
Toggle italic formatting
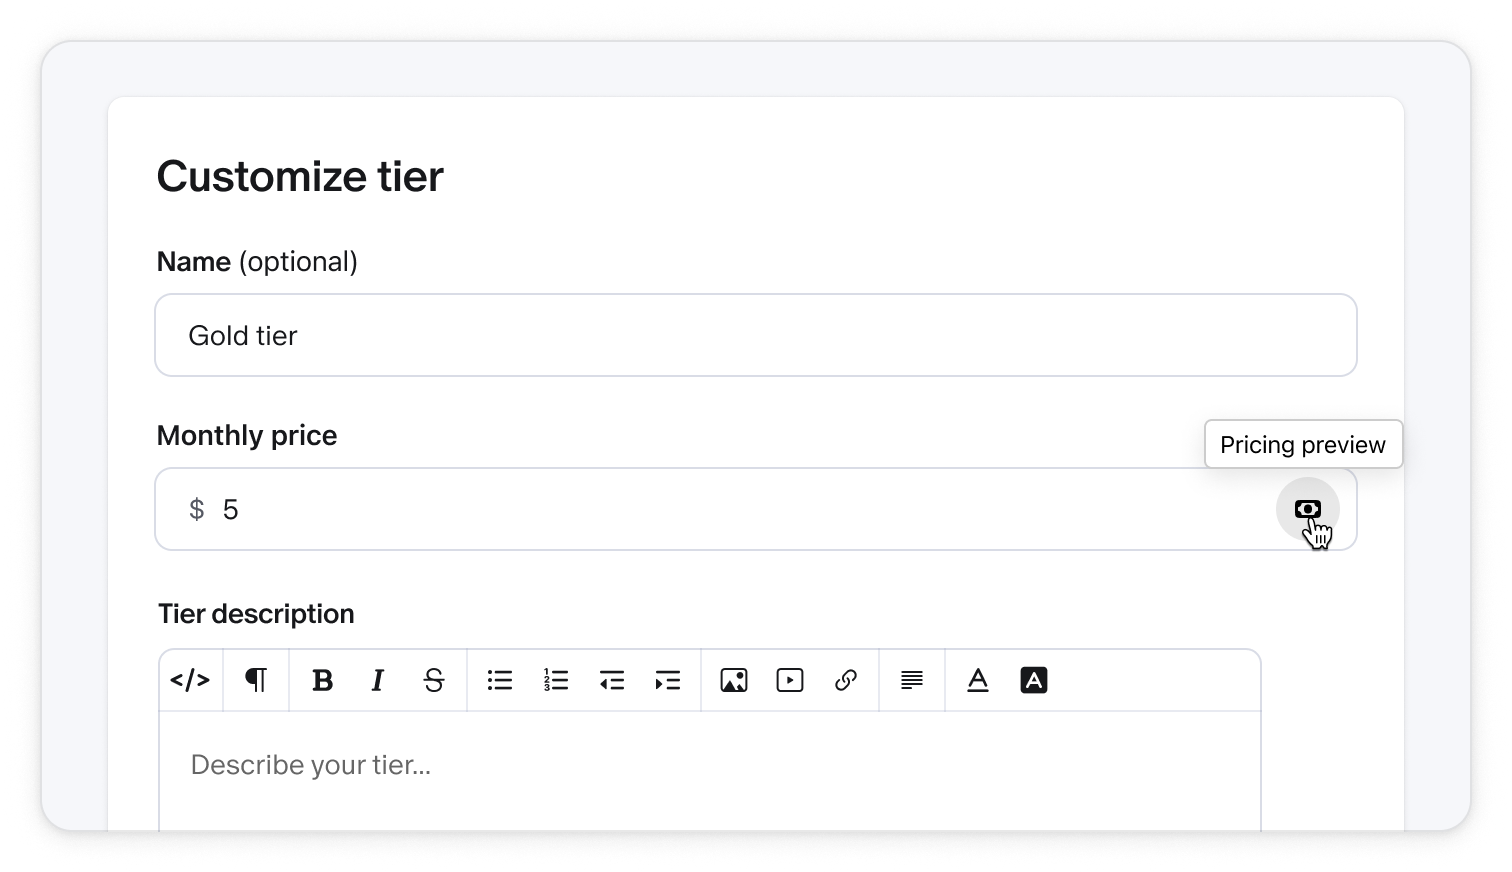pyautogui.click(x=377, y=681)
